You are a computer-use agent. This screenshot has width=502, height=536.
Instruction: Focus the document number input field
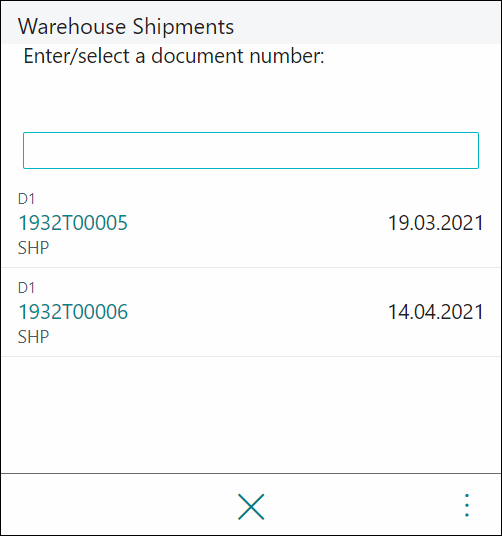(x=251, y=150)
